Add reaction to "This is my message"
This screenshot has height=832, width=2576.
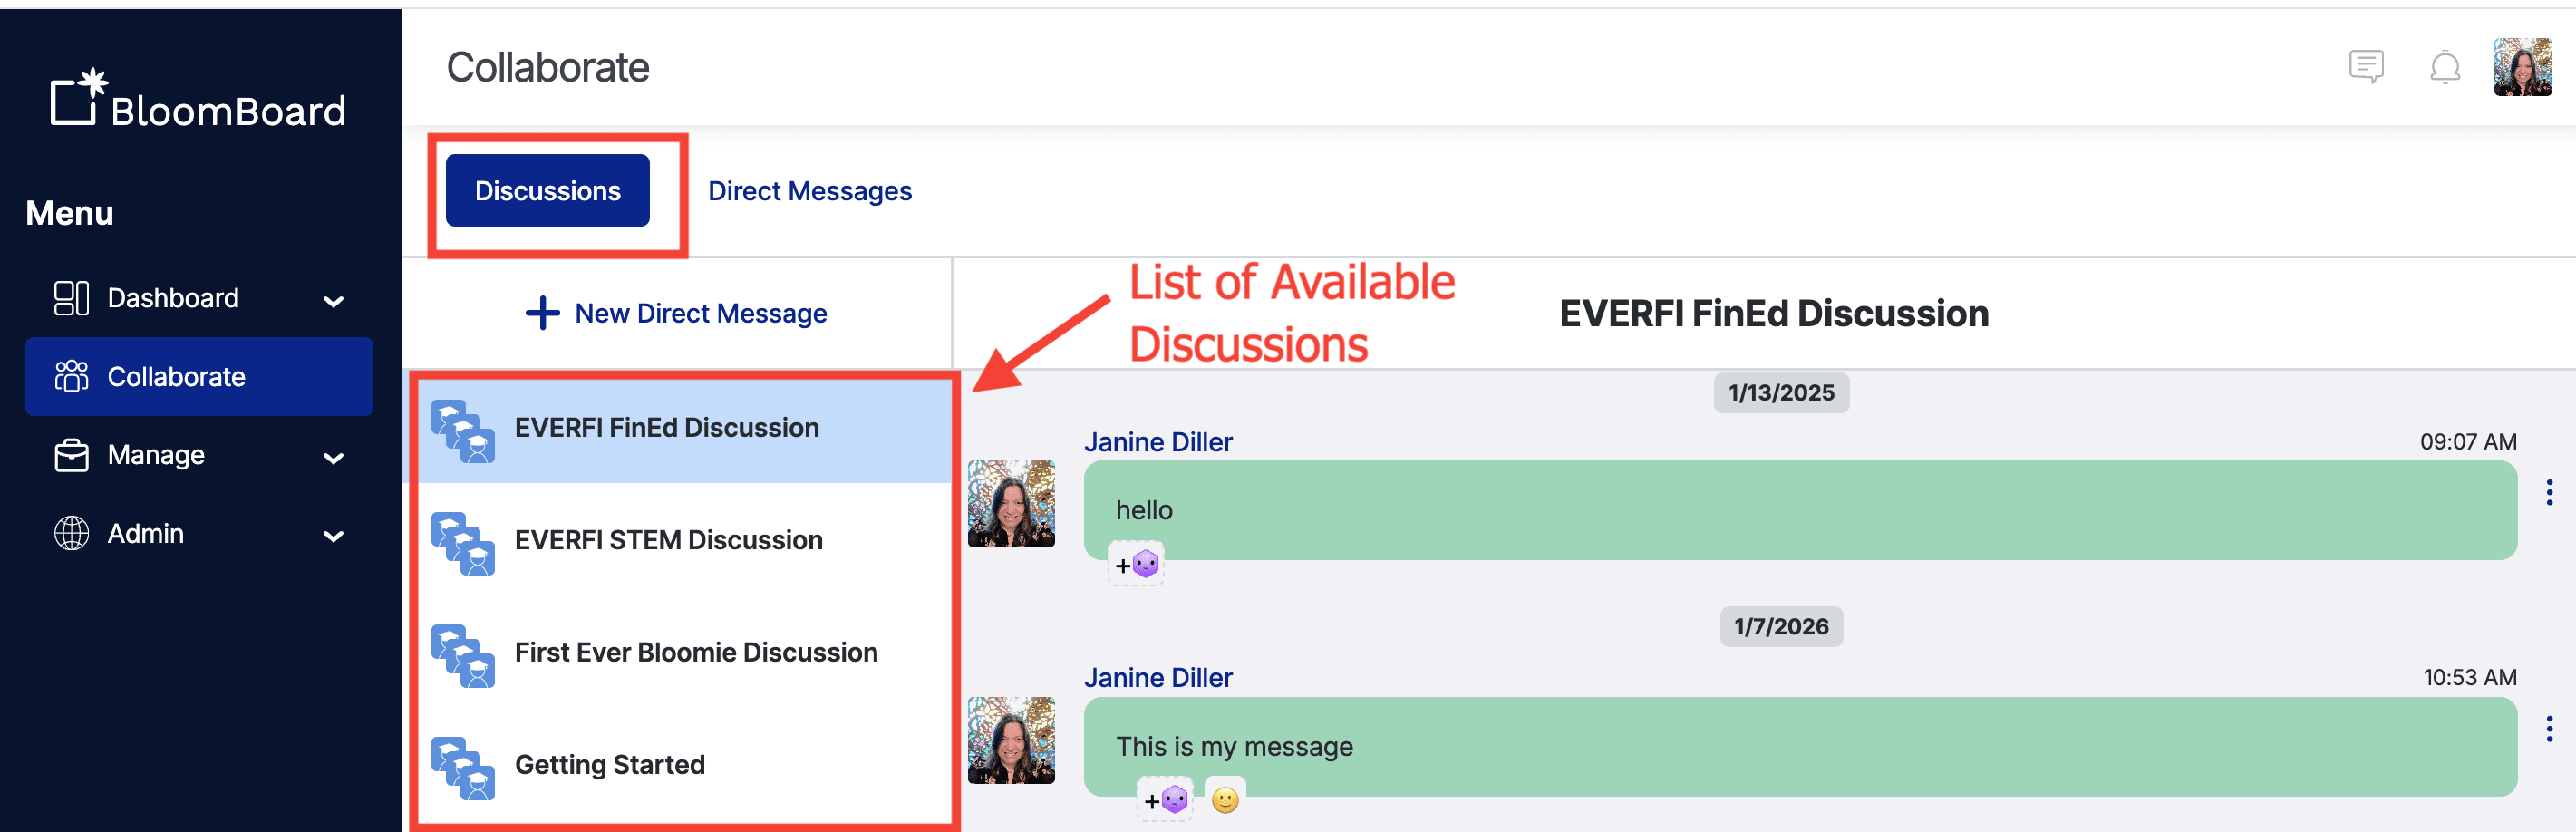pos(1165,800)
